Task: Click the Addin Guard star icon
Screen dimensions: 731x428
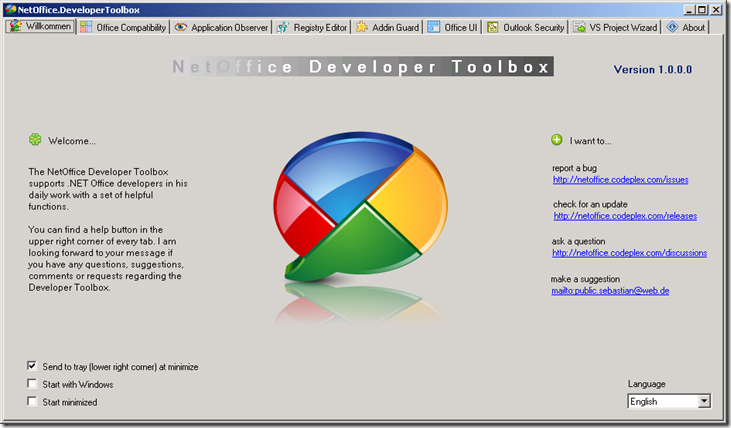Action: coord(362,27)
